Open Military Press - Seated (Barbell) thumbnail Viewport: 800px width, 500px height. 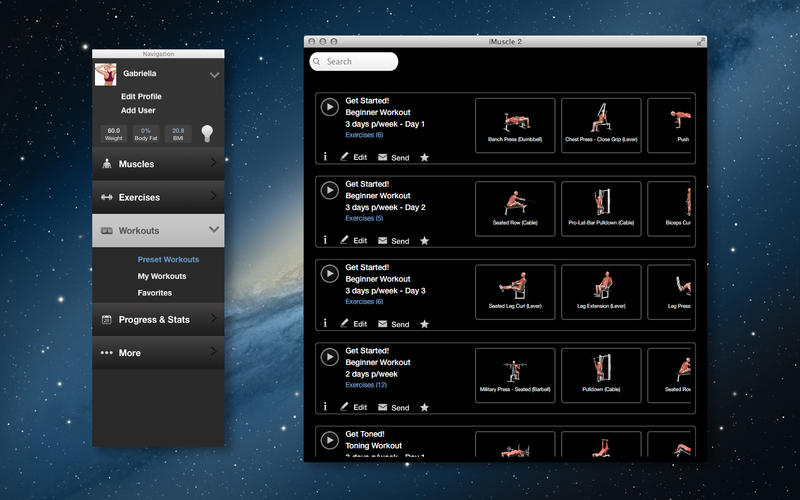515,376
